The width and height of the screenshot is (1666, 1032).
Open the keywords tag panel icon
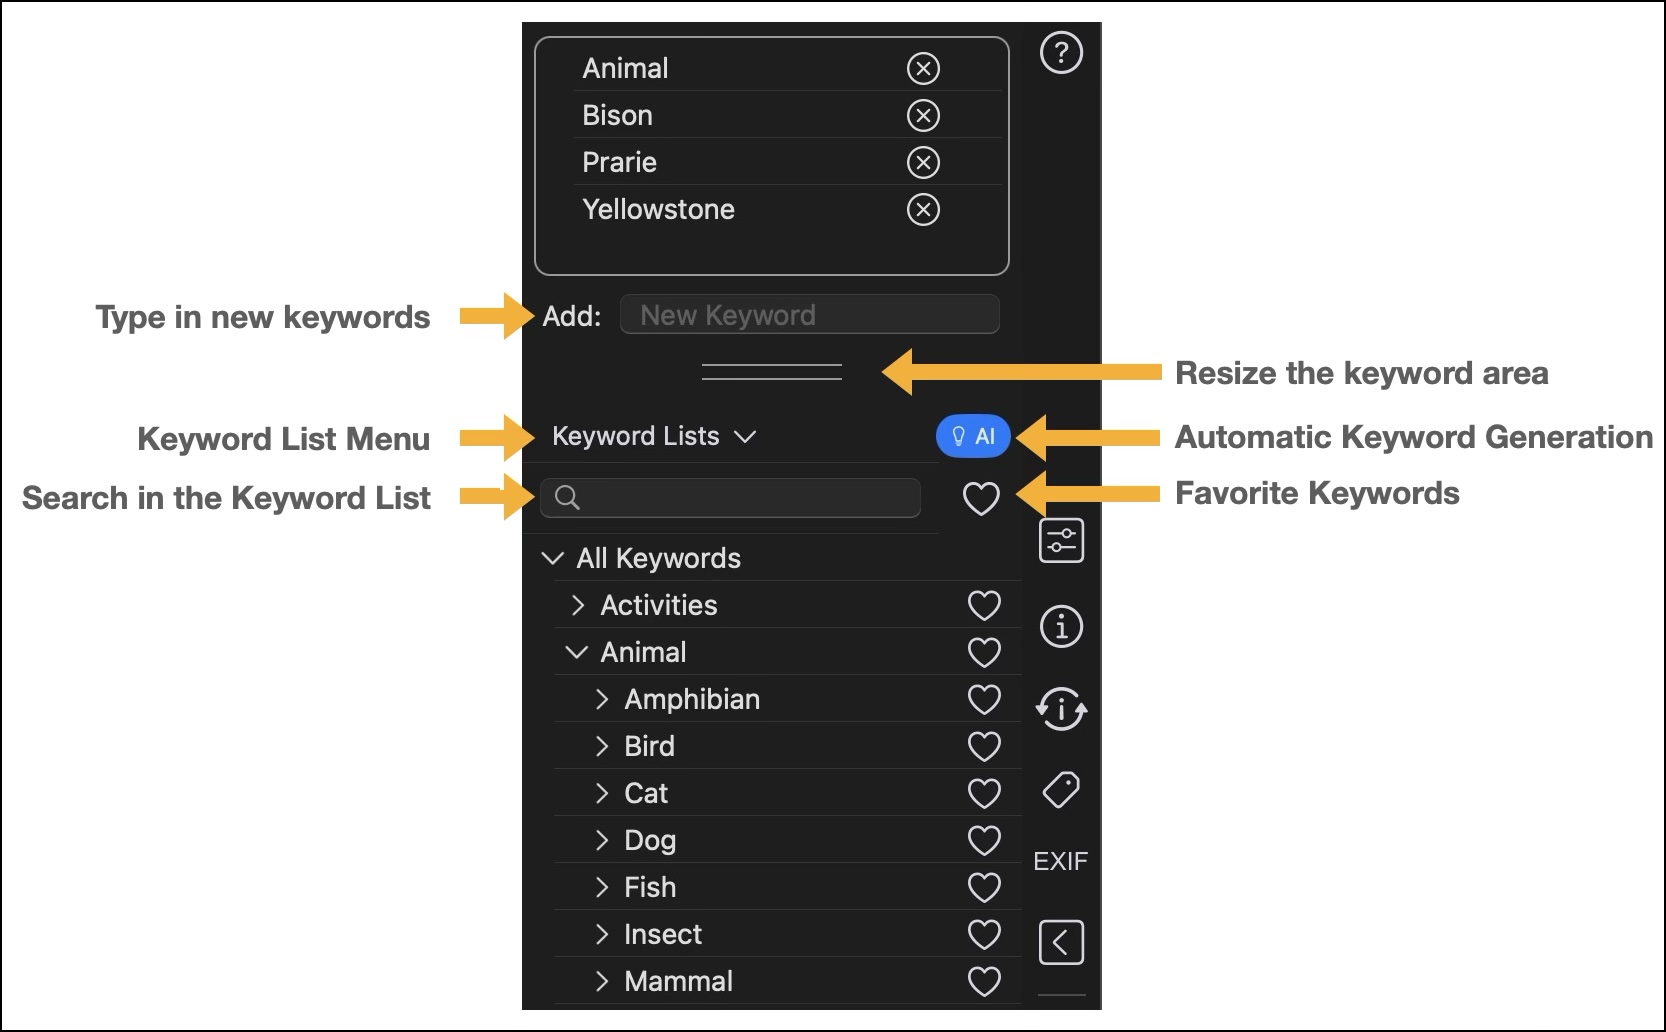coord(1061,790)
